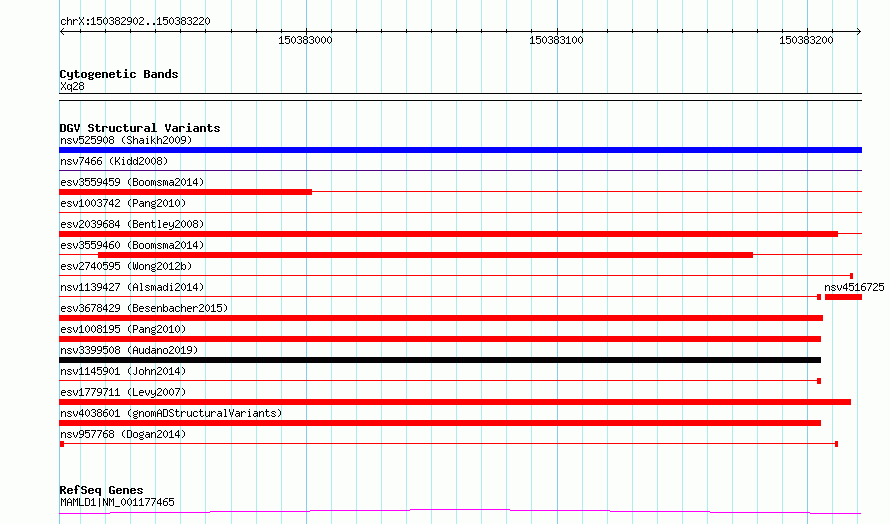This screenshot has width=890, height=524.
Task: Click the Cytogenetic Bands track title
Action: tap(119, 74)
